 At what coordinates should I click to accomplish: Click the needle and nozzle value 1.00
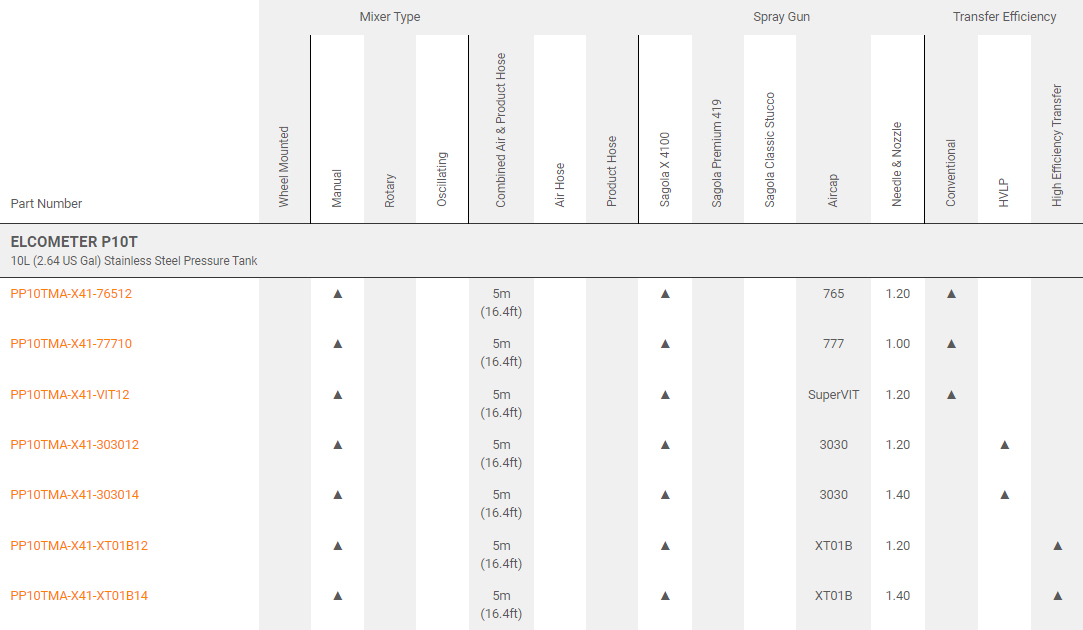pos(898,343)
